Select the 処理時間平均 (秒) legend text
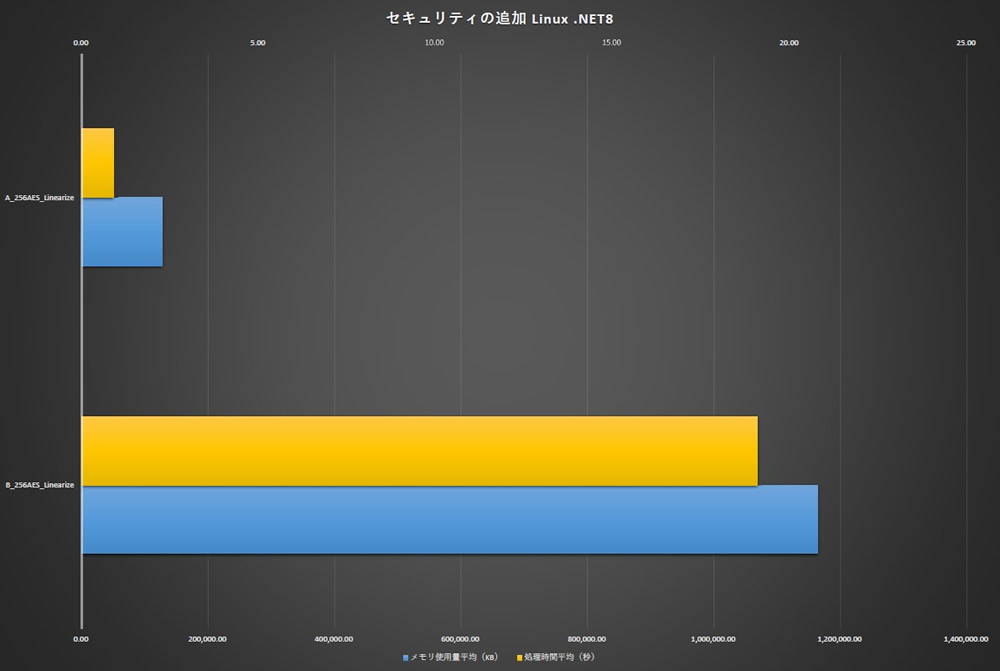Viewport: 1000px width, 671px height. (x=560, y=657)
